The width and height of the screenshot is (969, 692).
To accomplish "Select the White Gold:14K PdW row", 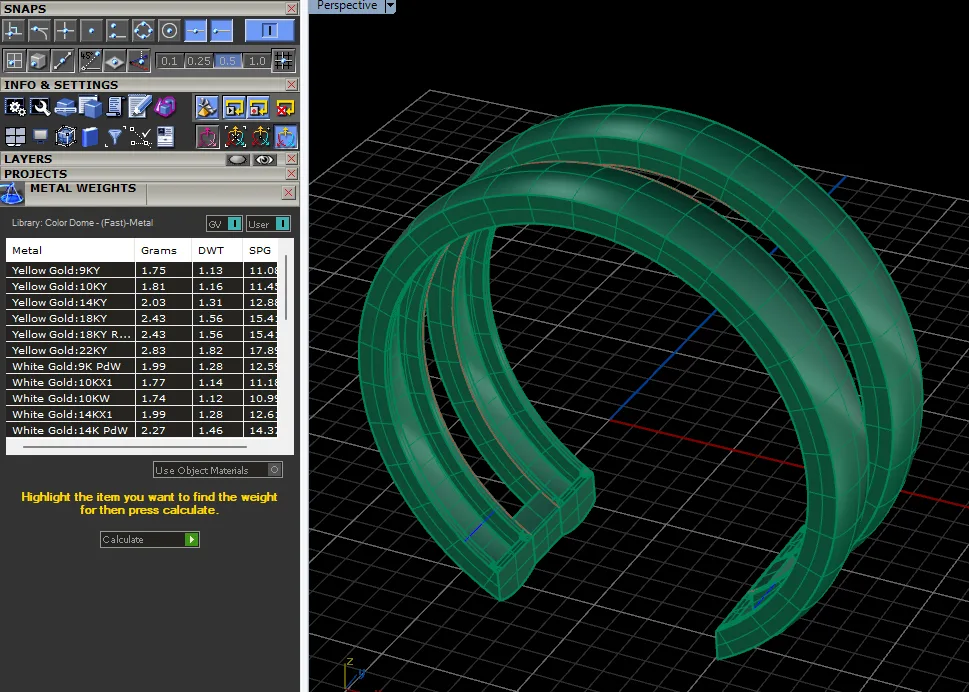I will coord(142,430).
